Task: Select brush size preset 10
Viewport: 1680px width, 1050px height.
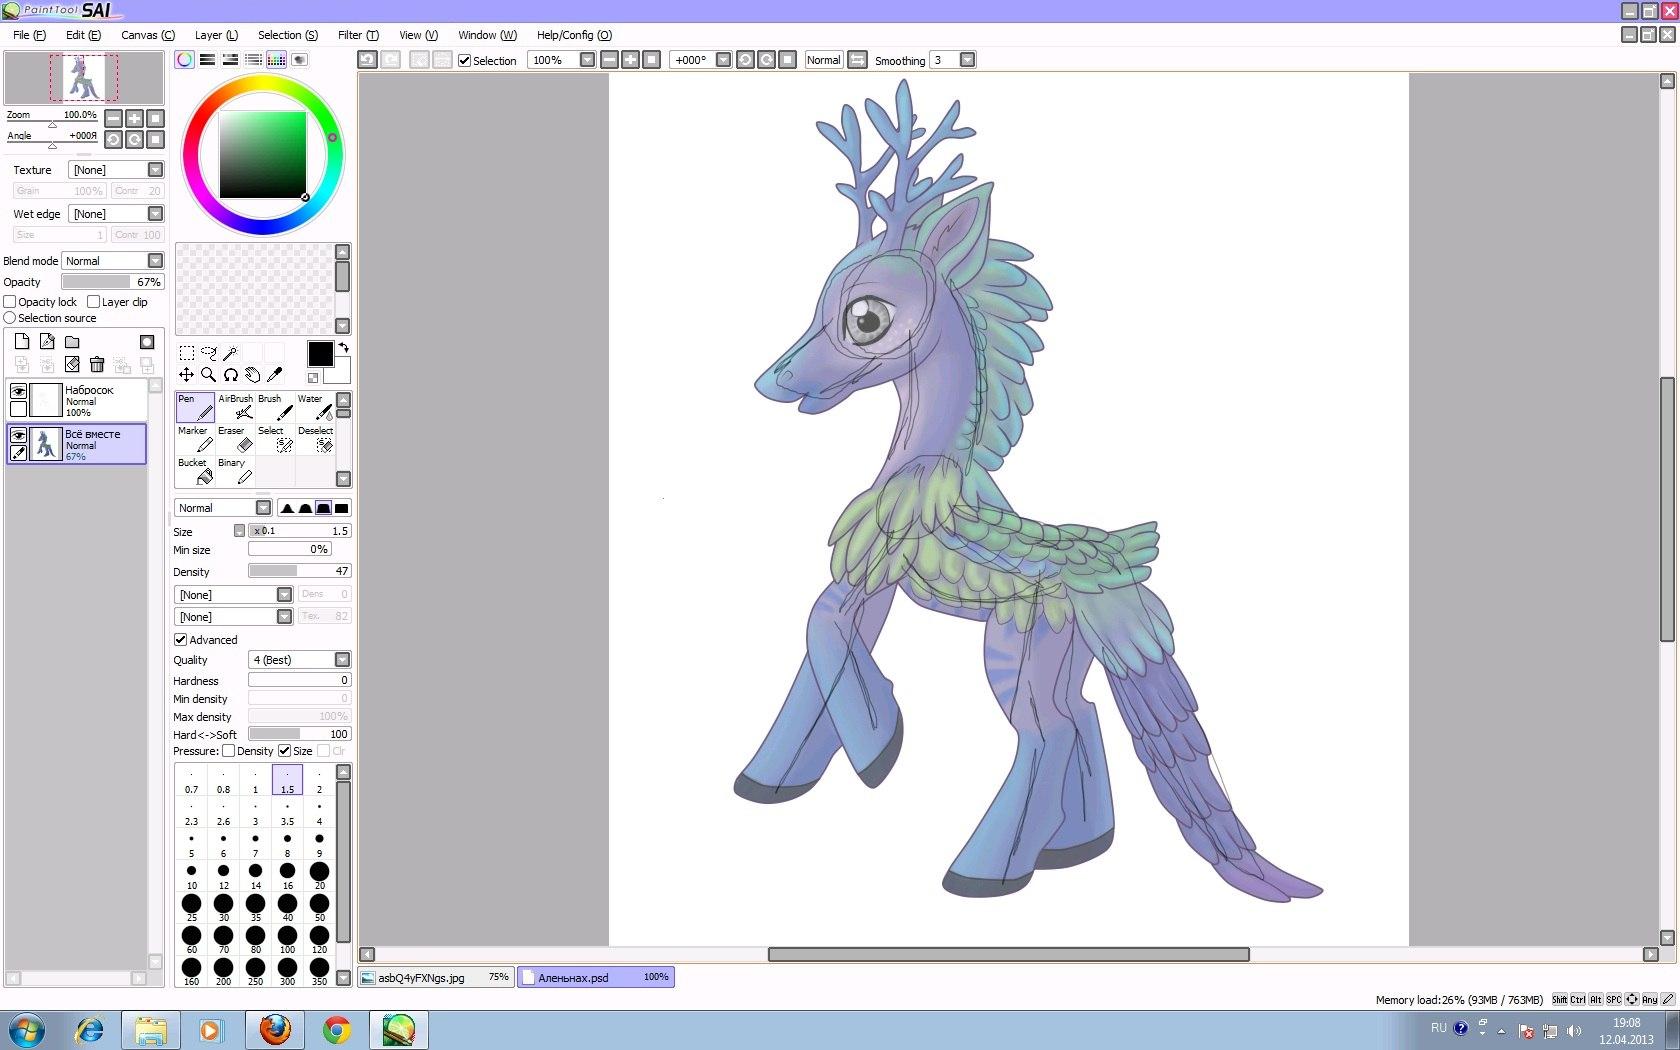Action: (x=191, y=876)
